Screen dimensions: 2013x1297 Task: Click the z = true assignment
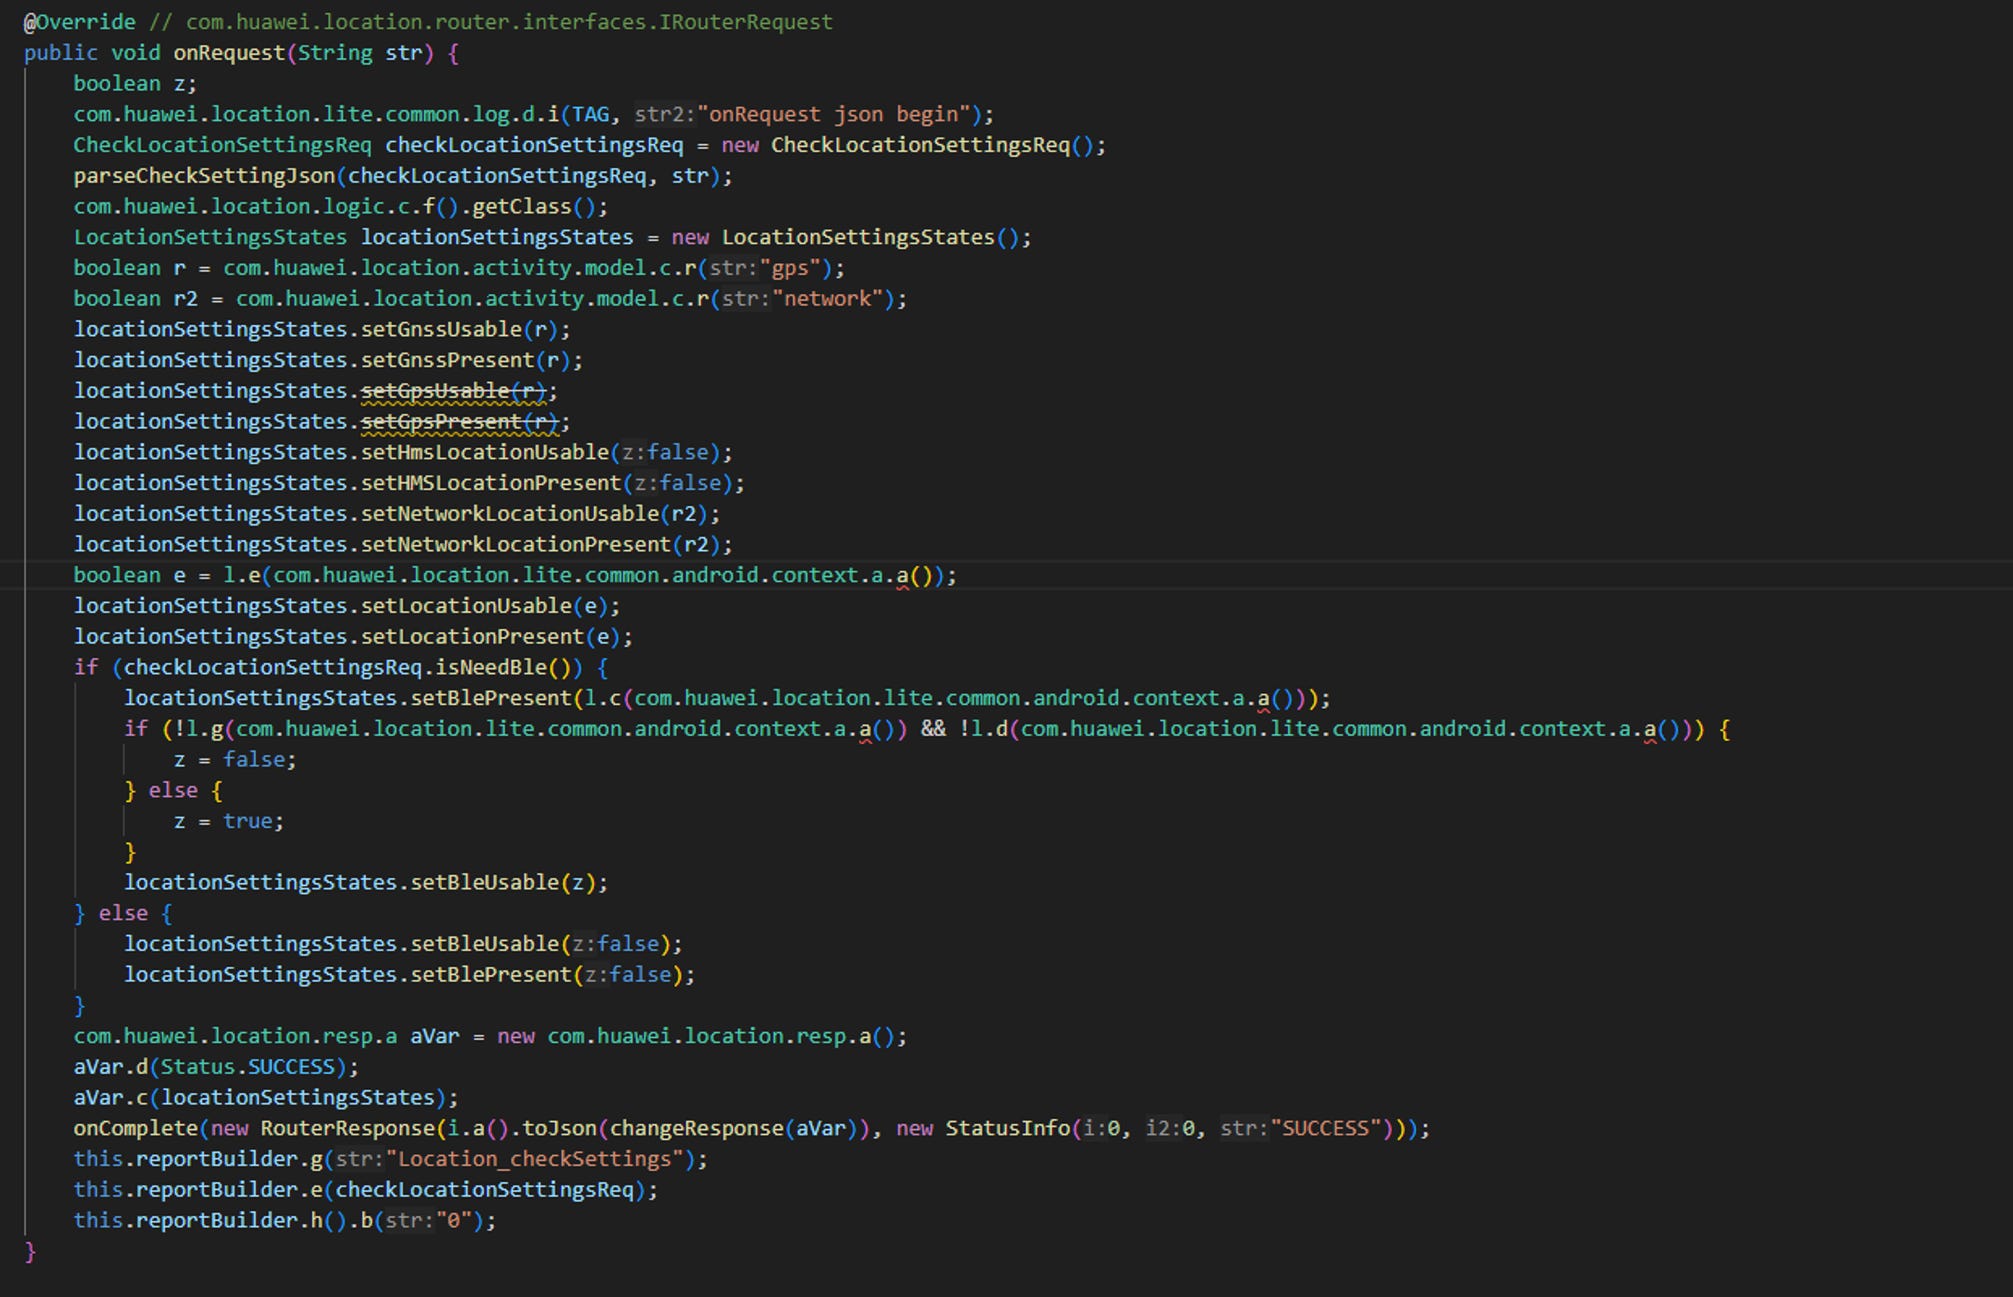229,821
